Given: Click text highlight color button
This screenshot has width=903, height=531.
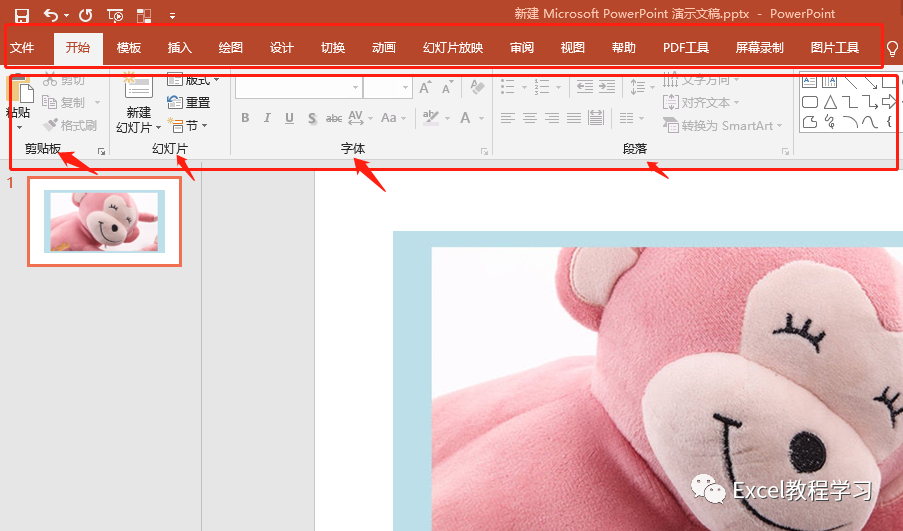Looking at the screenshot, I should [431, 118].
